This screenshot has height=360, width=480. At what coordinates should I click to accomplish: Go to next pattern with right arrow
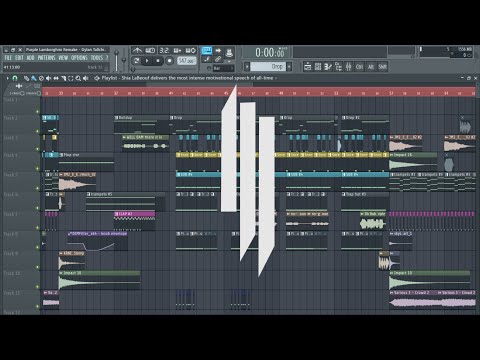[289, 66]
